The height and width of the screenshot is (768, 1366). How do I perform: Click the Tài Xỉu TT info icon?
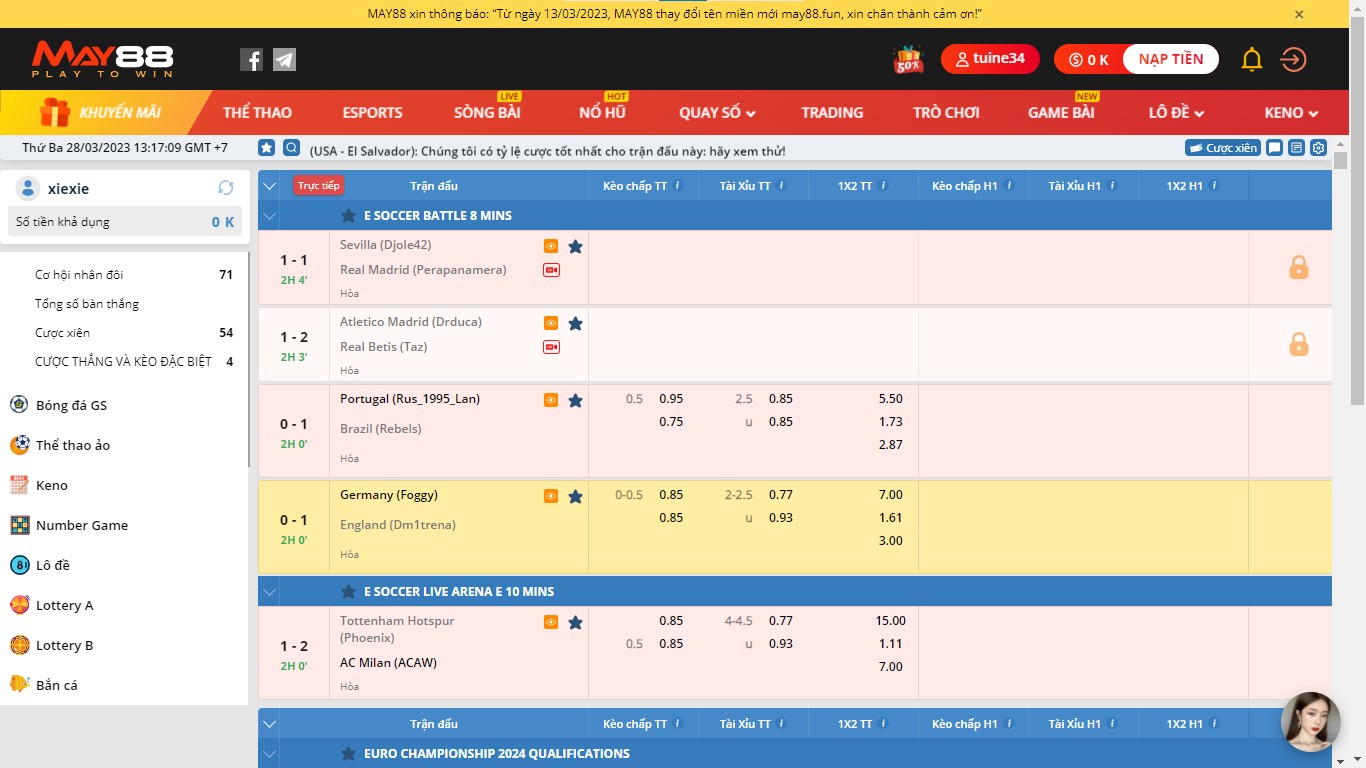pos(782,185)
